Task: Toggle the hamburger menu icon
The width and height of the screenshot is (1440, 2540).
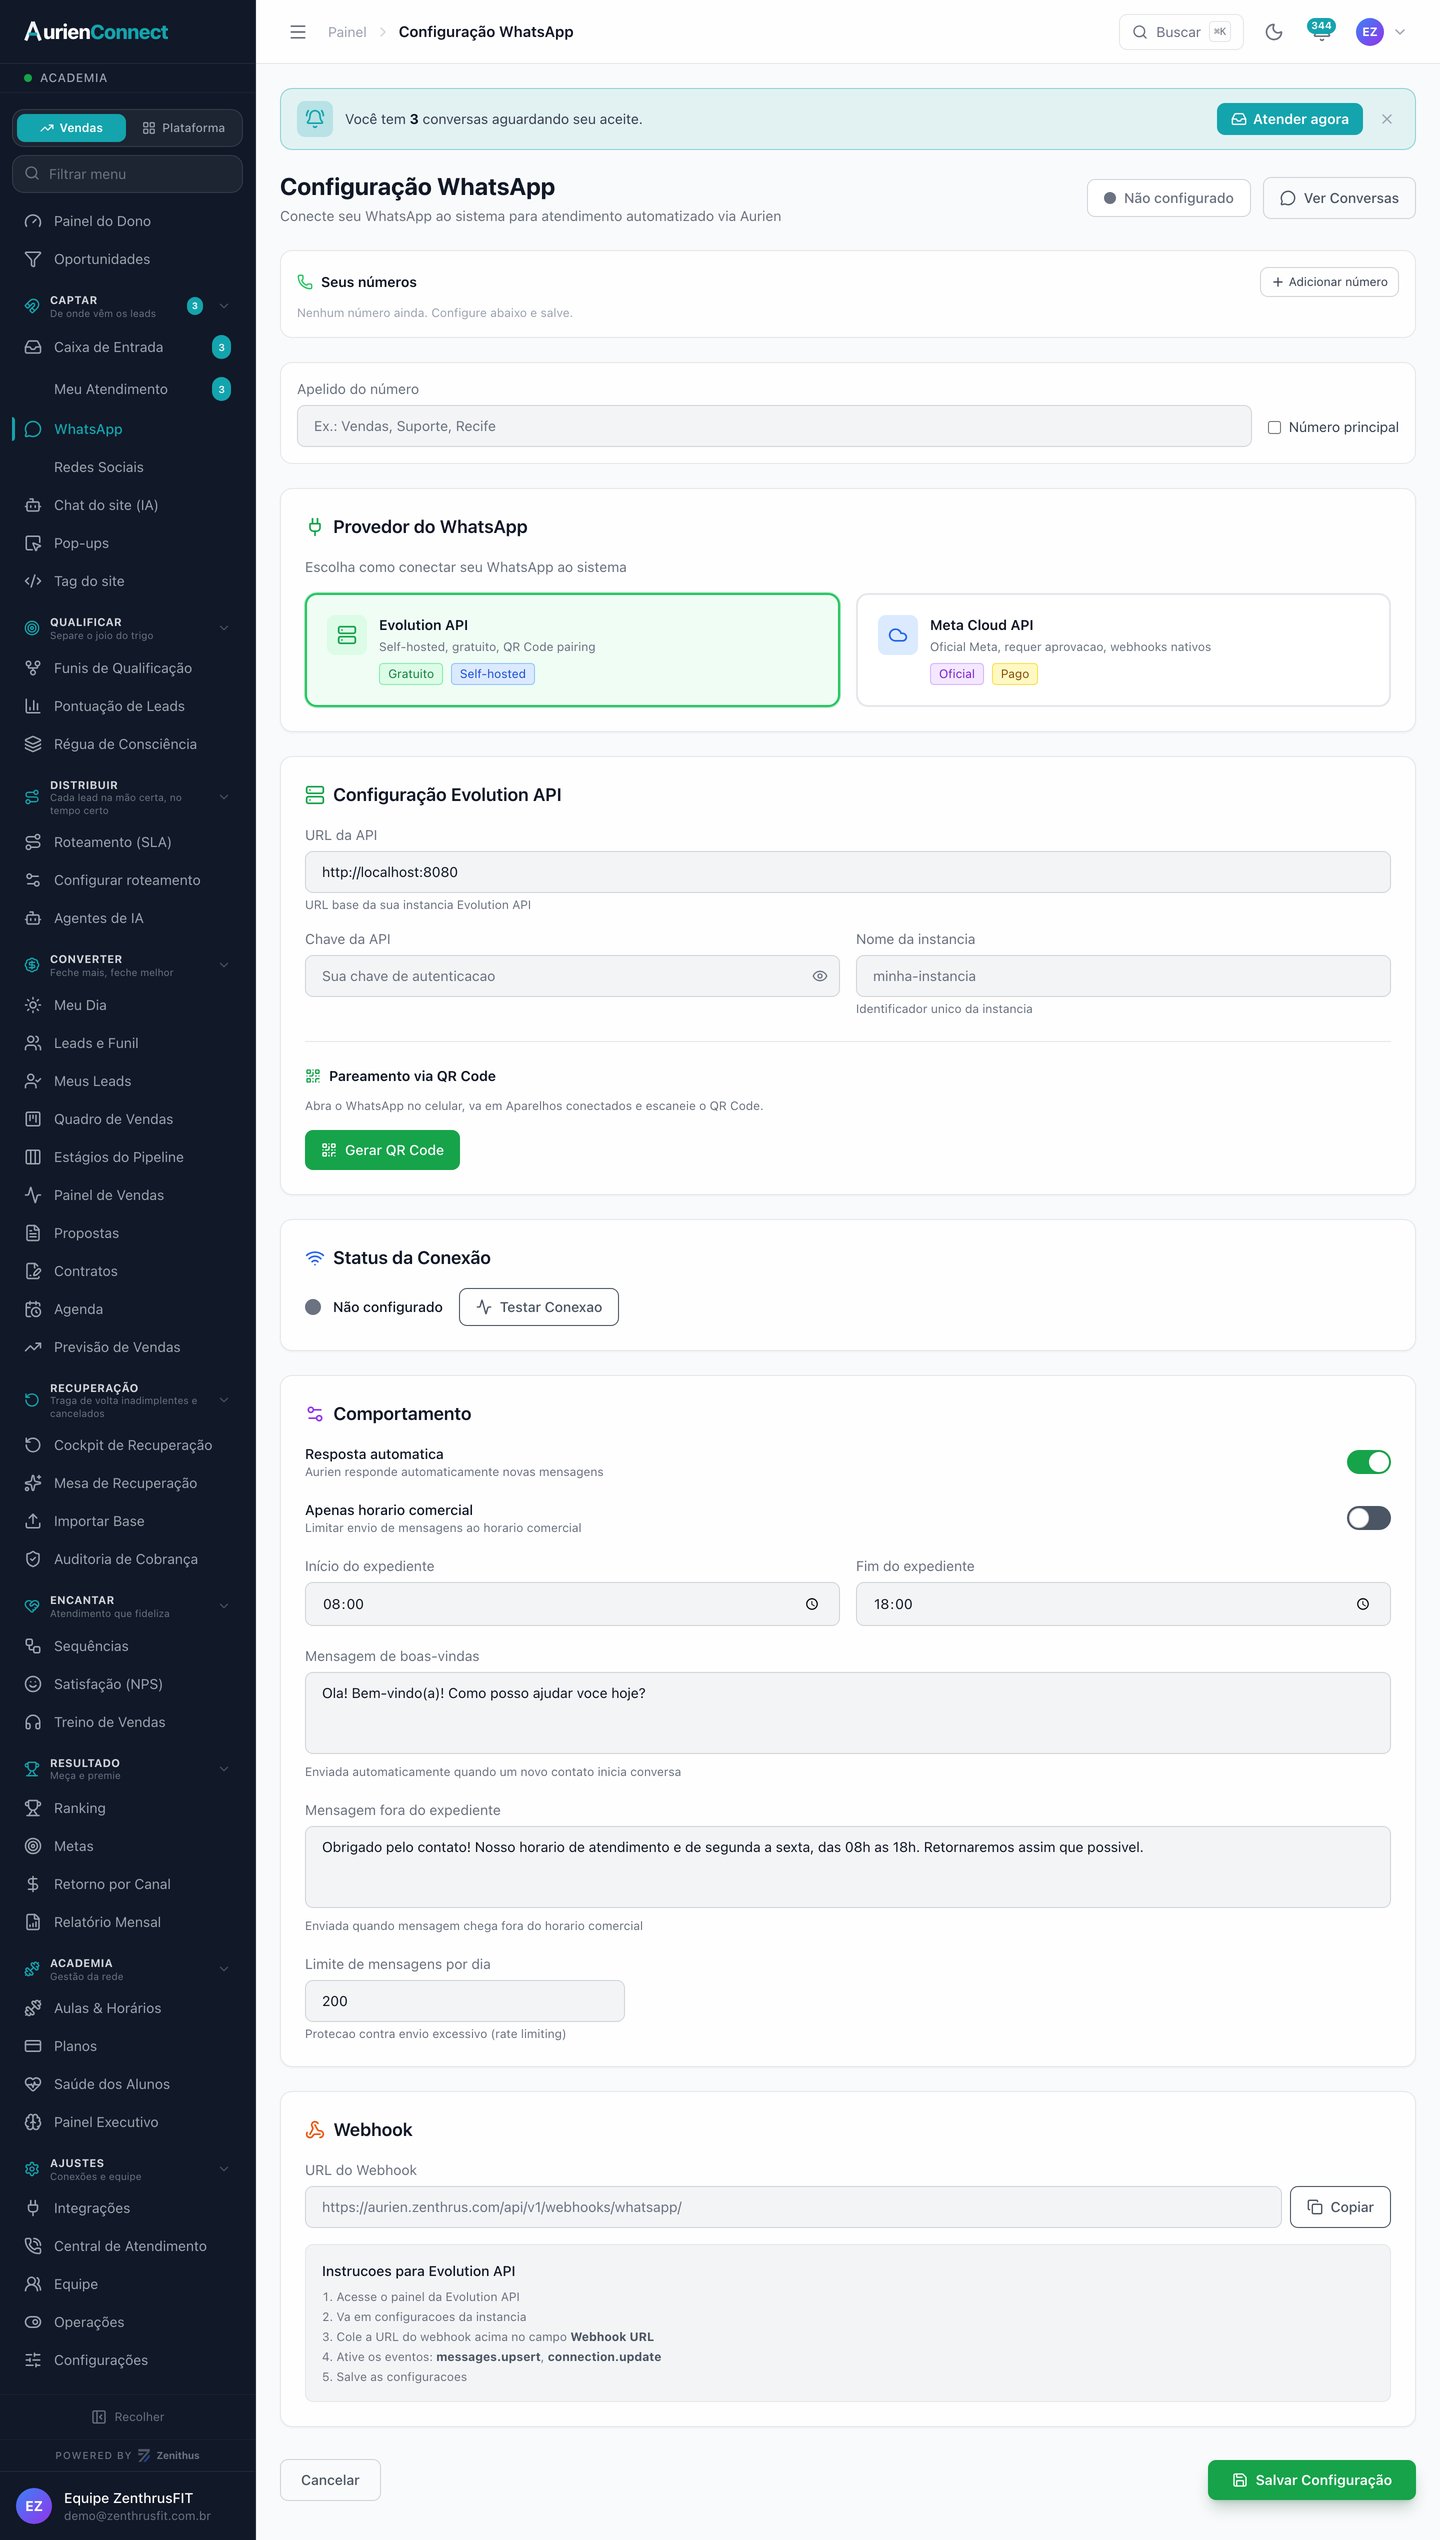Action: click(x=298, y=32)
